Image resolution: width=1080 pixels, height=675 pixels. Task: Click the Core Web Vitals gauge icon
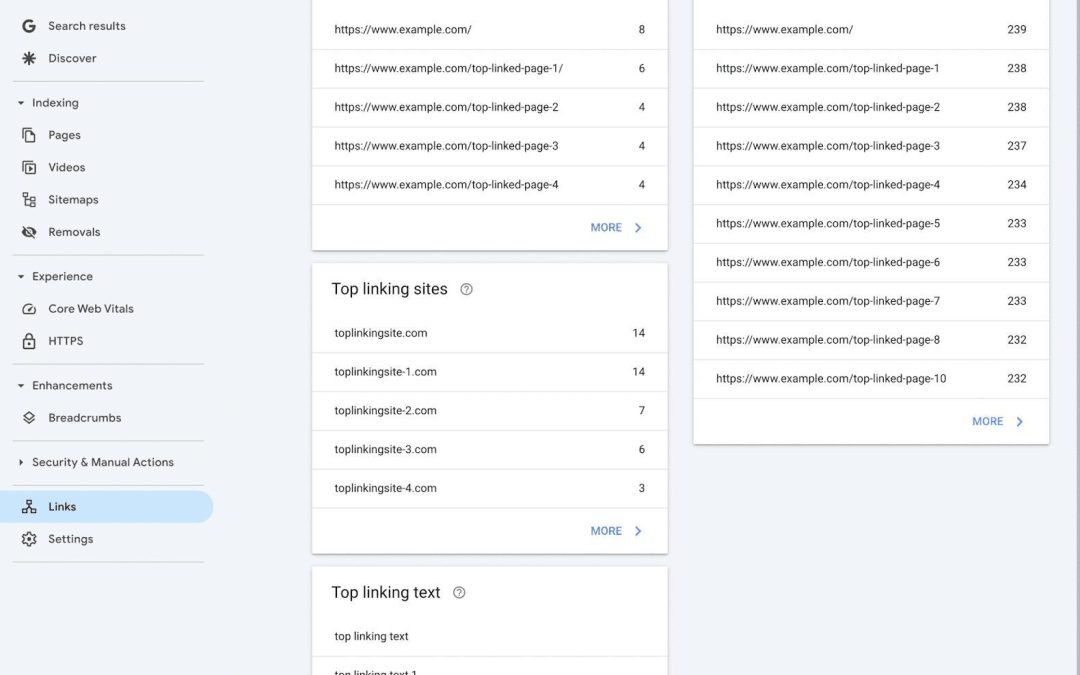(29, 309)
